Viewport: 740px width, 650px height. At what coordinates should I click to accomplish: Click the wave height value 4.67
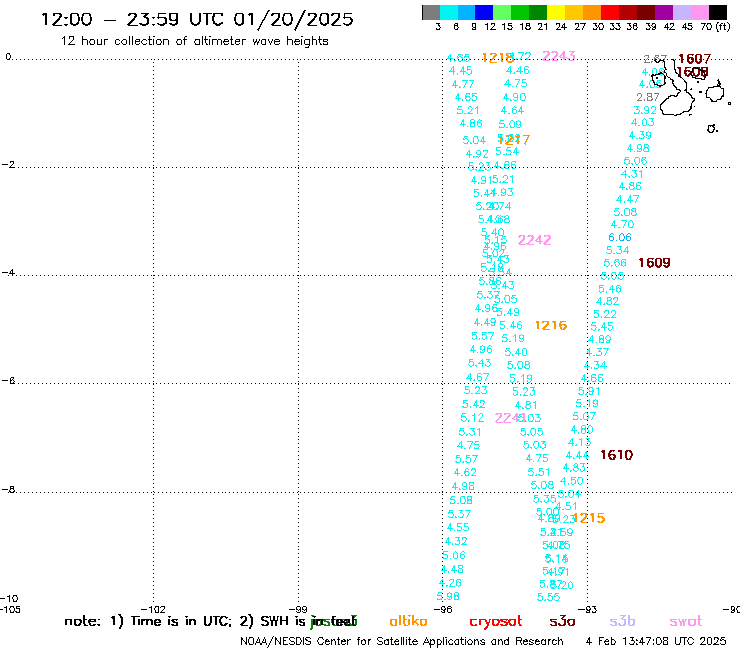[478, 378]
